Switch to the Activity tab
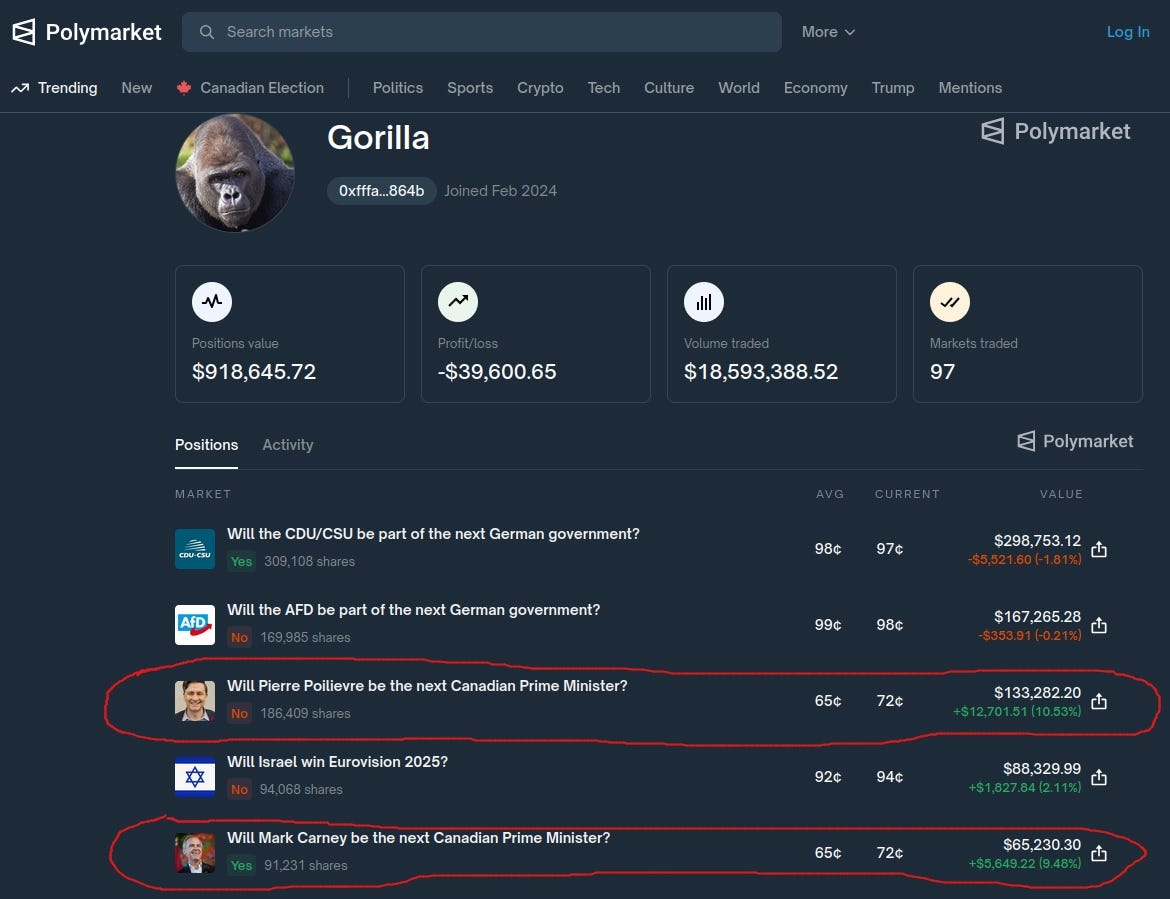The image size is (1170, 899). pyautogui.click(x=288, y=445)
